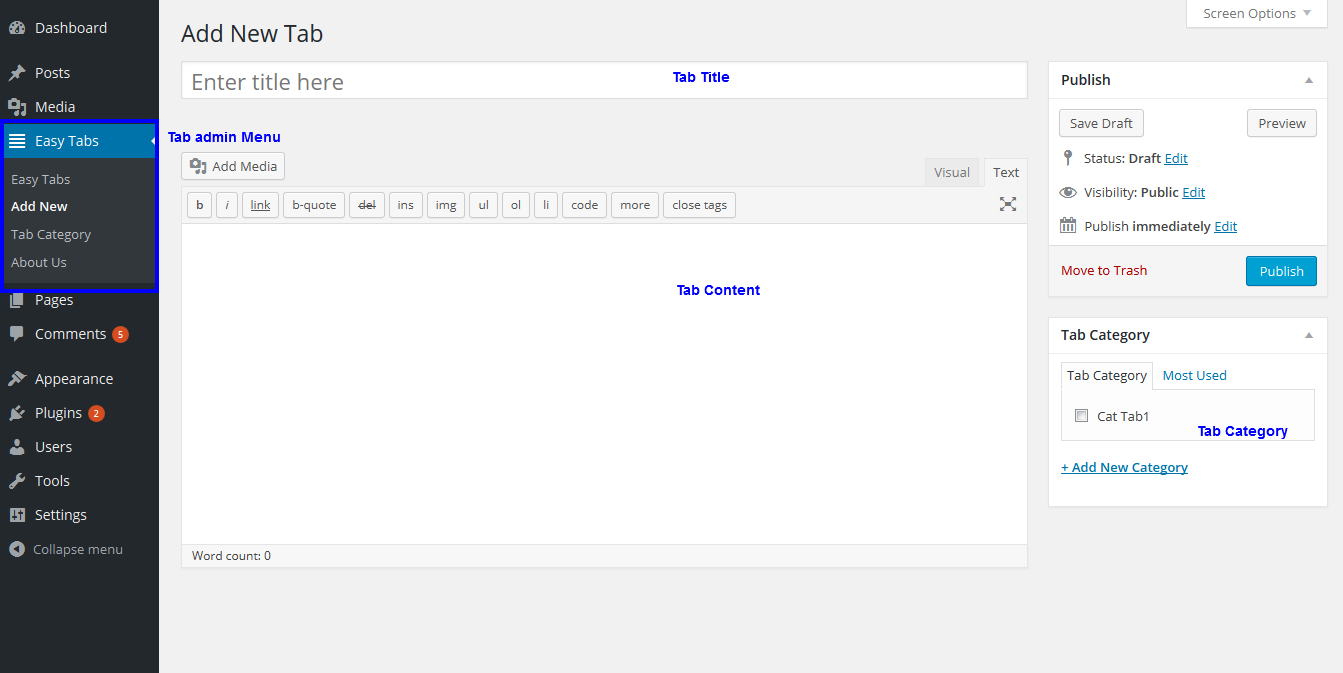Switch to the Visual editor tab
The height and width of the screenshot is (673, 1343).
tap(951, 172)
